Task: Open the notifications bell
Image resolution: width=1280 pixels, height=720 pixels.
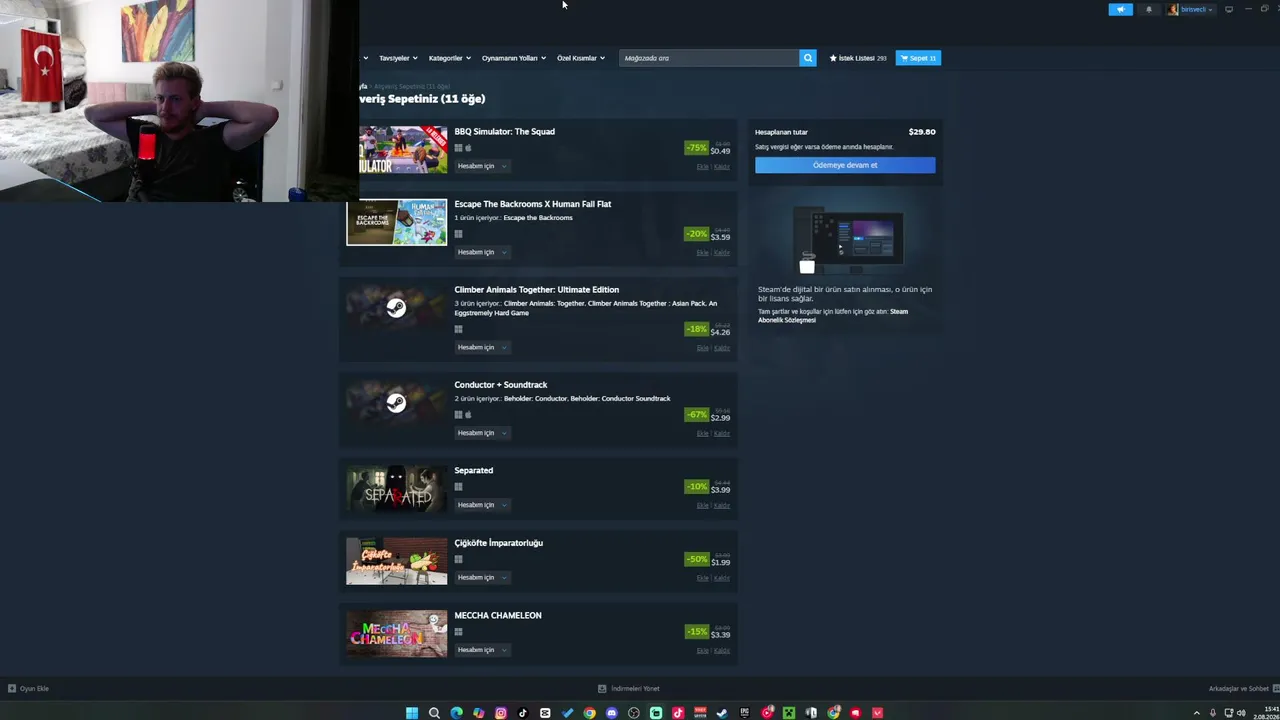Action: (1148, 9)
